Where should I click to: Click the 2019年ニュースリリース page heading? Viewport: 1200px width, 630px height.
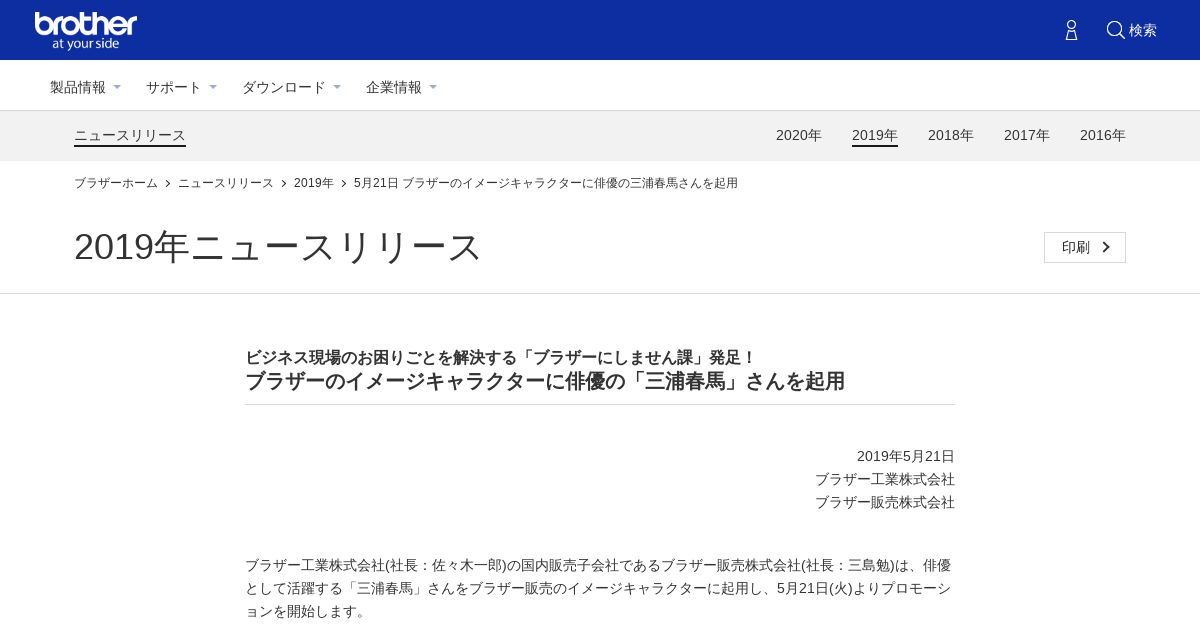[x=278, y=247]
